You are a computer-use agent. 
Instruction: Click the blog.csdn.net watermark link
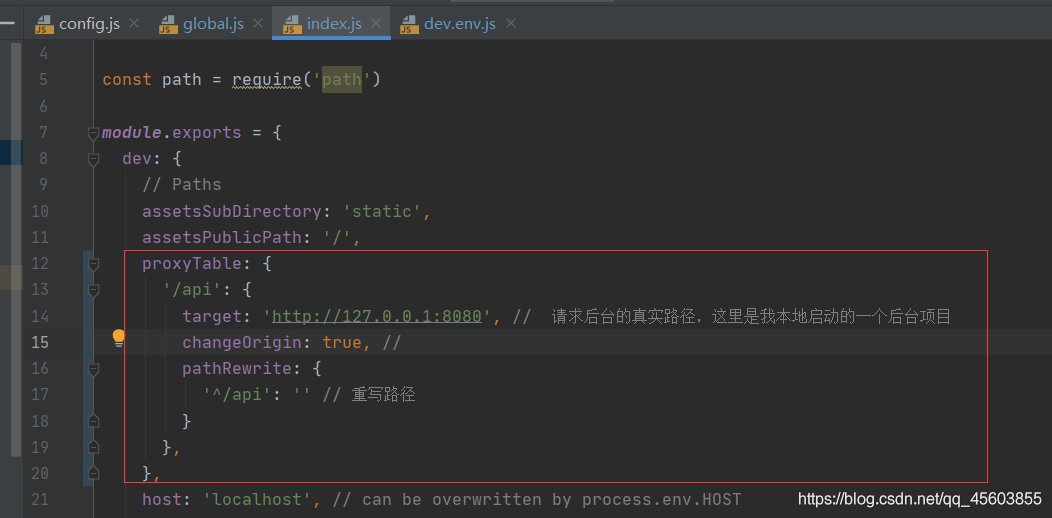919,497
